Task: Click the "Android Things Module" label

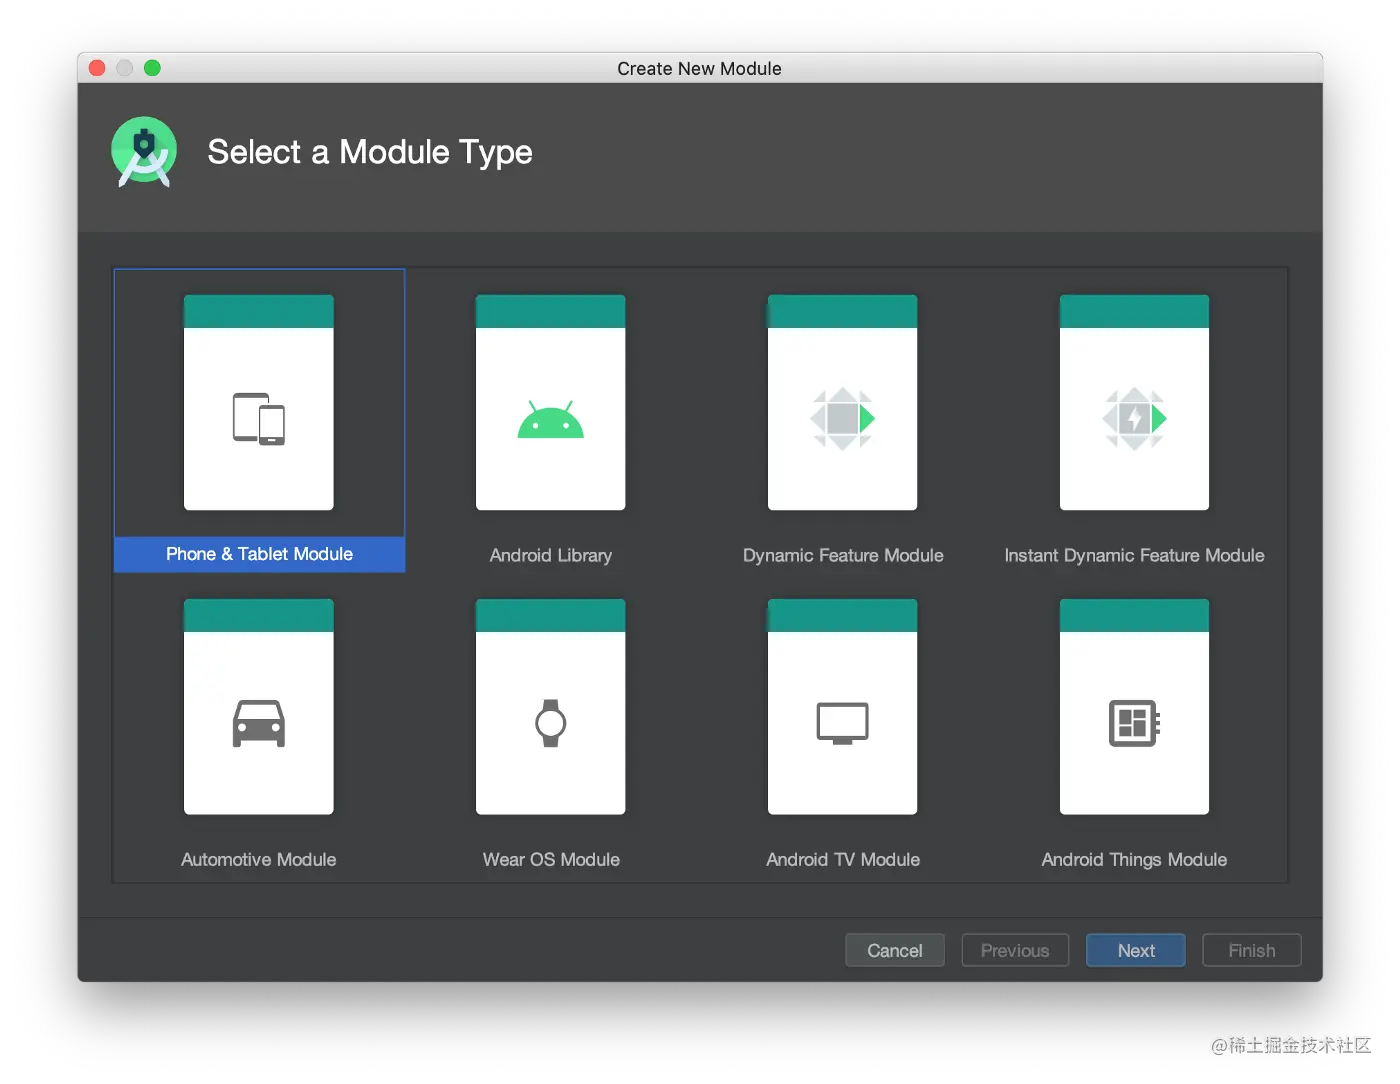Action: (x=1134, y=859)
